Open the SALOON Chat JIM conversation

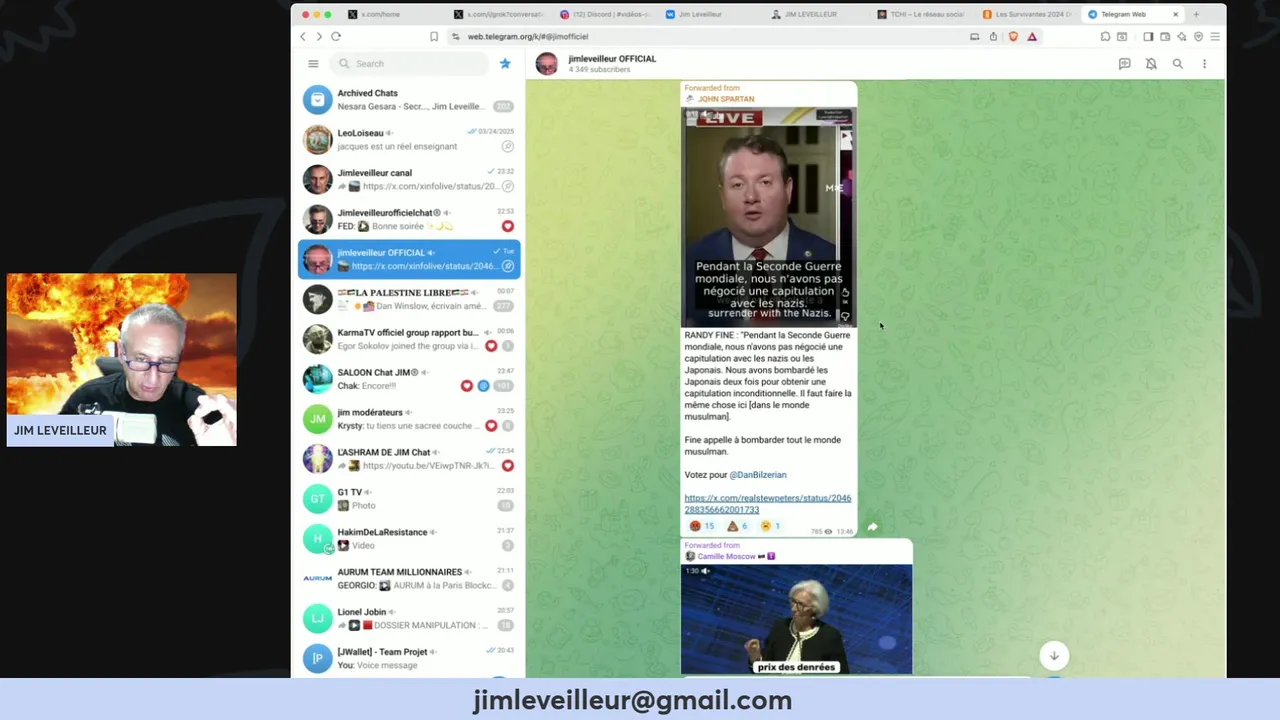click(409, 379)
